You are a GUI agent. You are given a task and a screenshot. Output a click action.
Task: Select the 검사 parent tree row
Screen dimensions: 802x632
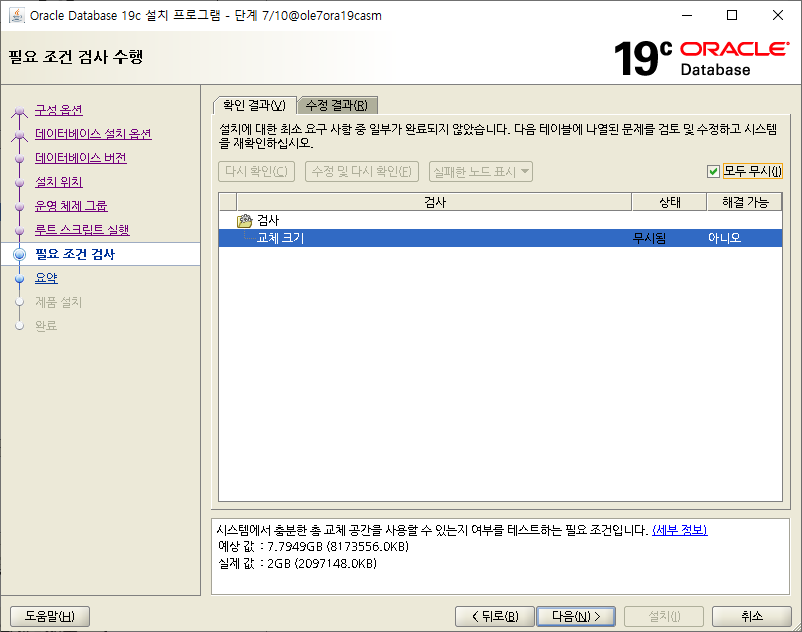coord(500,220)
